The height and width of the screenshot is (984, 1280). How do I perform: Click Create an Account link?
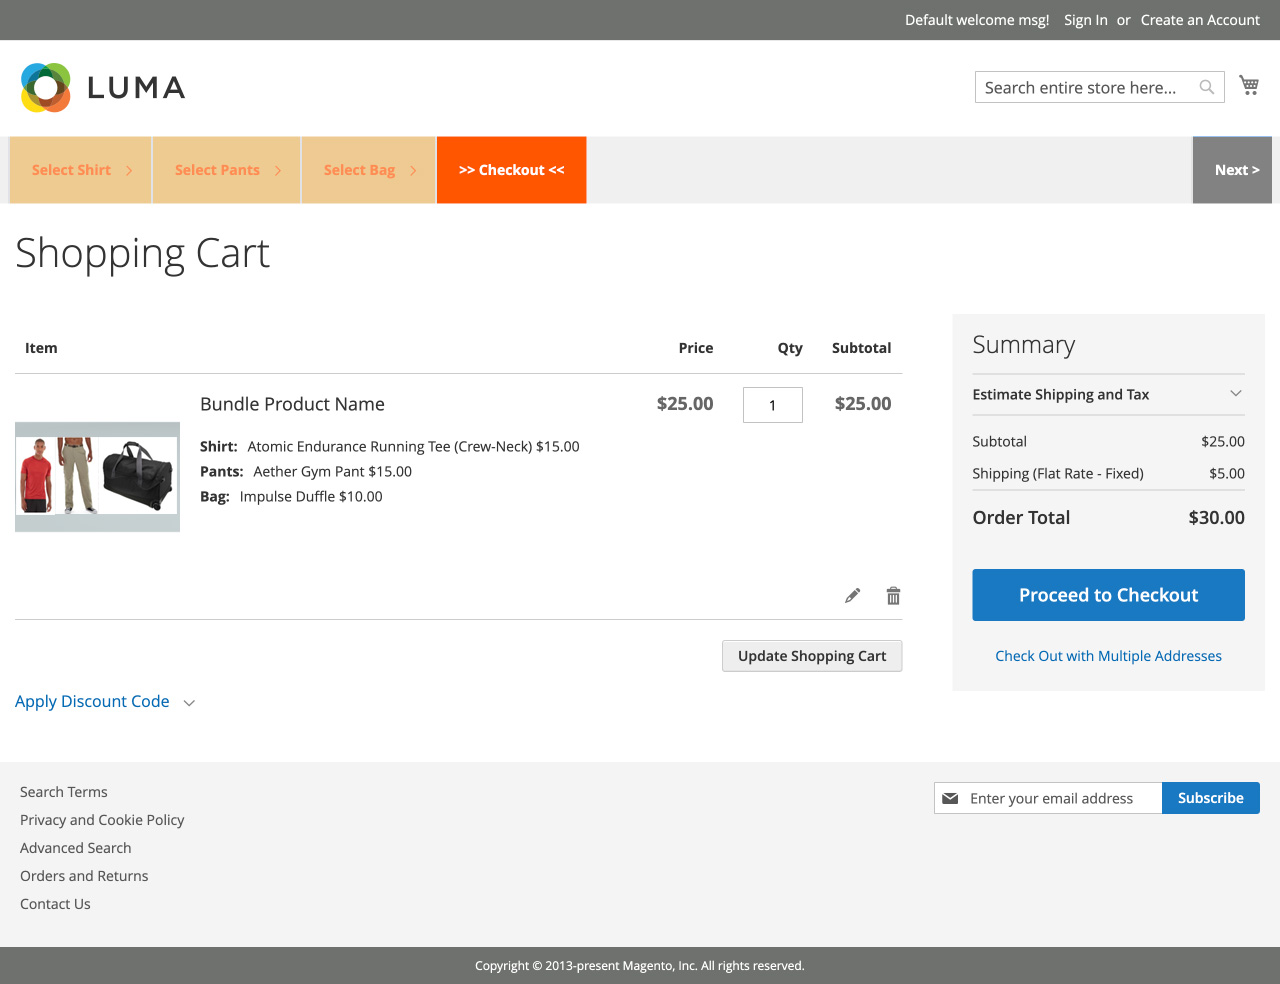tap(1200, 20)
